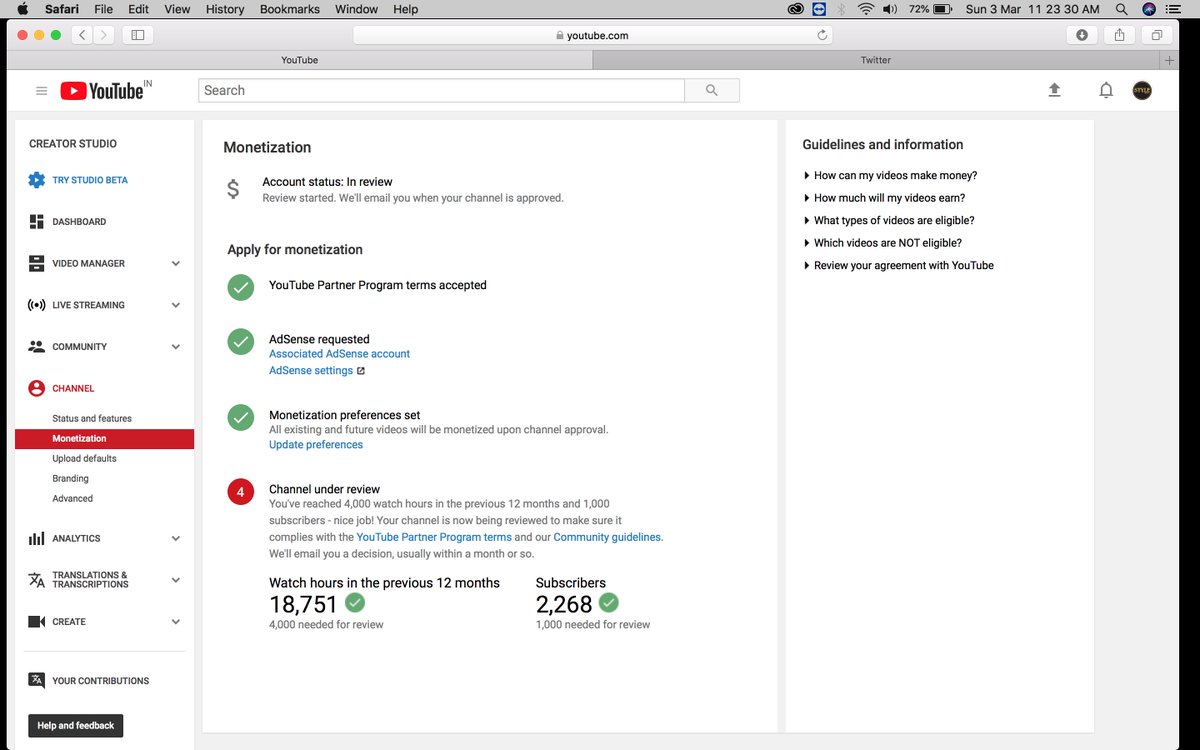Expand the Analytics section
1200x750 pixels.
(x=176, y=538)
